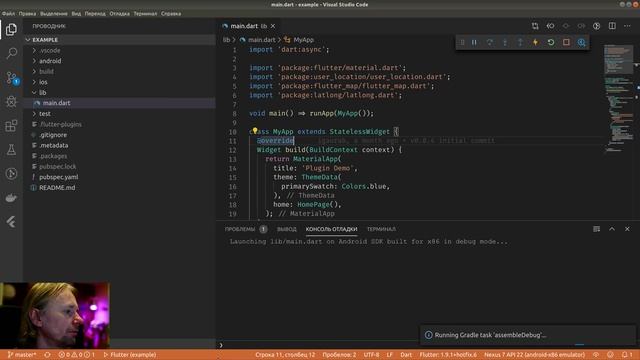The width and height of the screenshot is (640, 360).
Task: Click the code minimap overview
Action: point(618,98)
